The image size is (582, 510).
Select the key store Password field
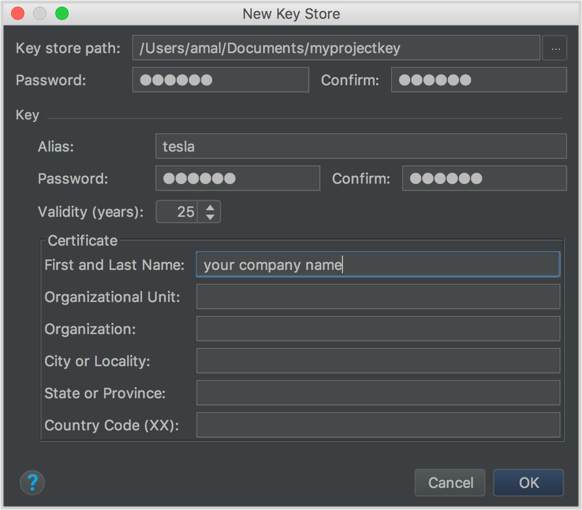[220, 80]
